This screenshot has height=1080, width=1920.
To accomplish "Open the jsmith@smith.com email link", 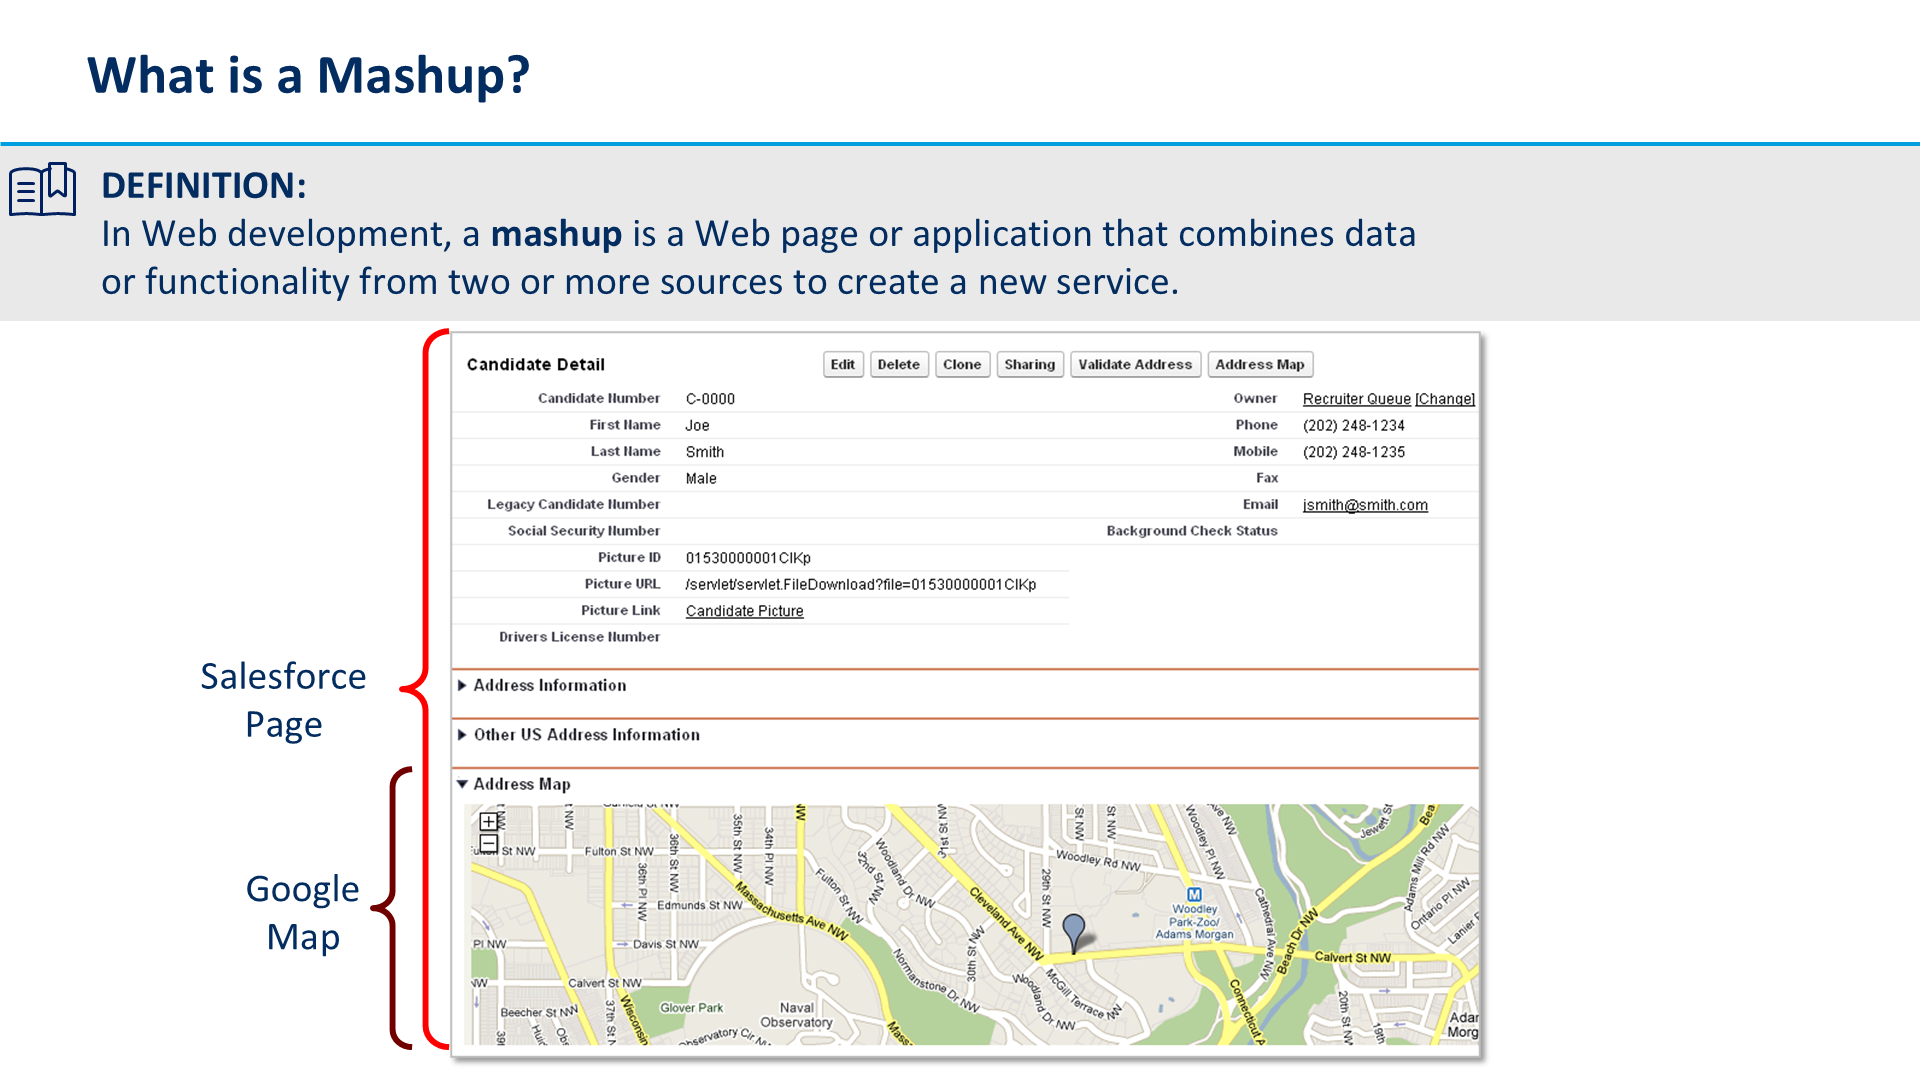I will pos(1365,505).
